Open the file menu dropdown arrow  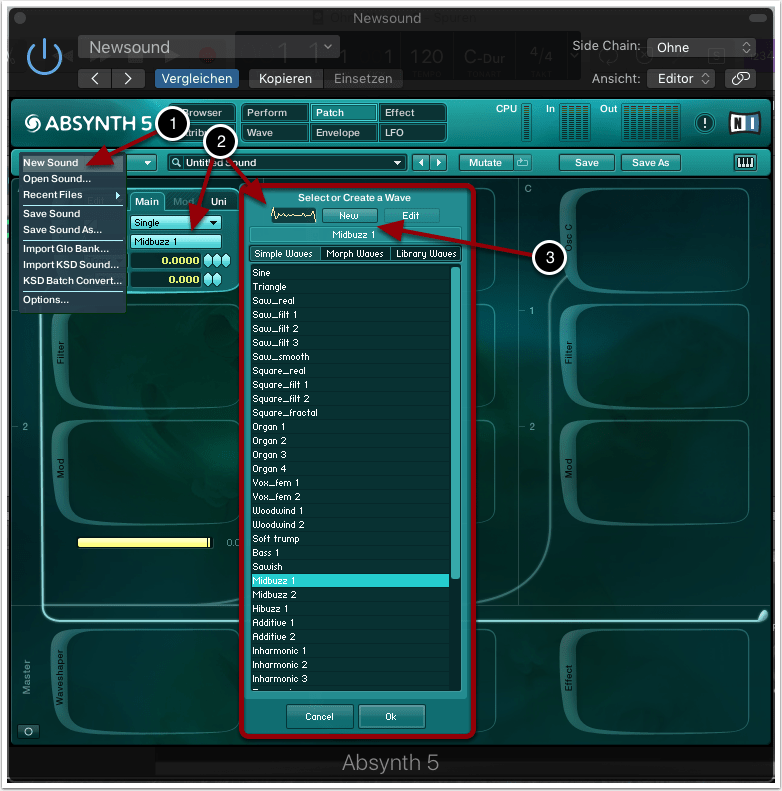point(147,162)
